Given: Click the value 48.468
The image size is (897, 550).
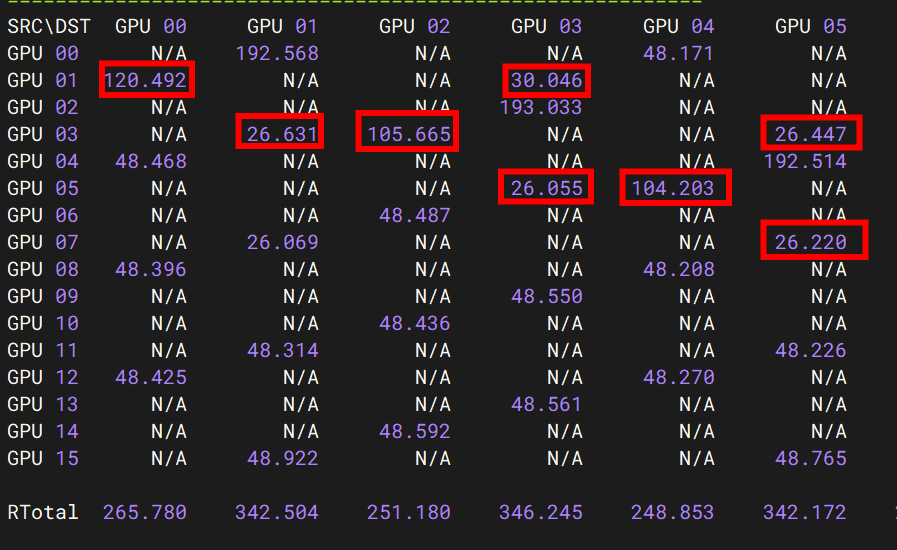Looking at the screenshot, I should 151,161.
